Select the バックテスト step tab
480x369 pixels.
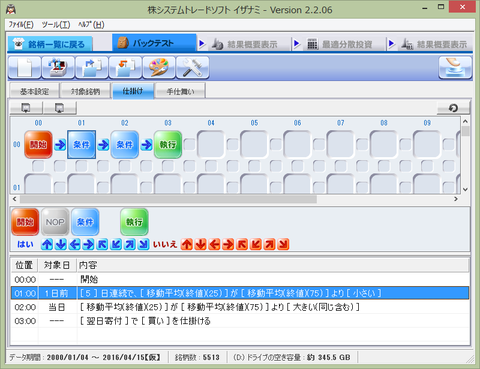pos(154,43)
